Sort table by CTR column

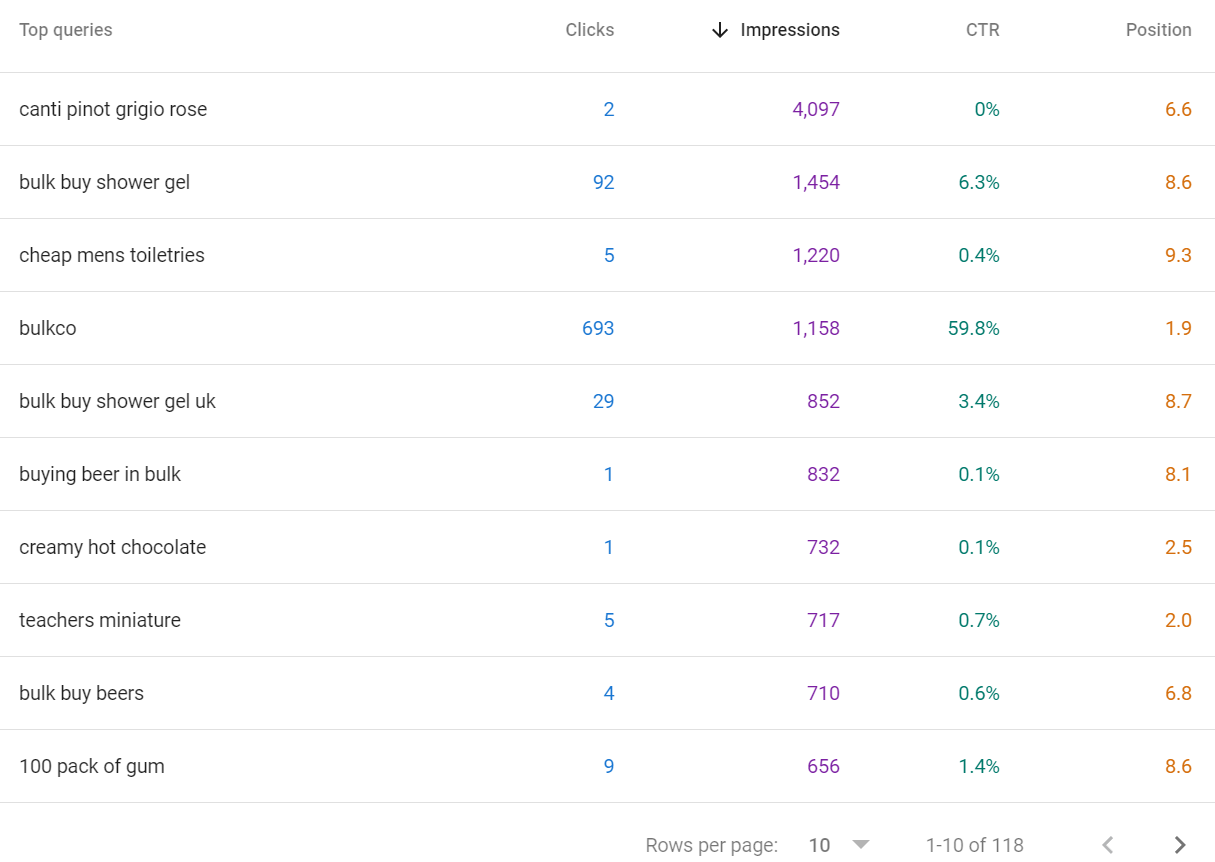pos(982,30)
